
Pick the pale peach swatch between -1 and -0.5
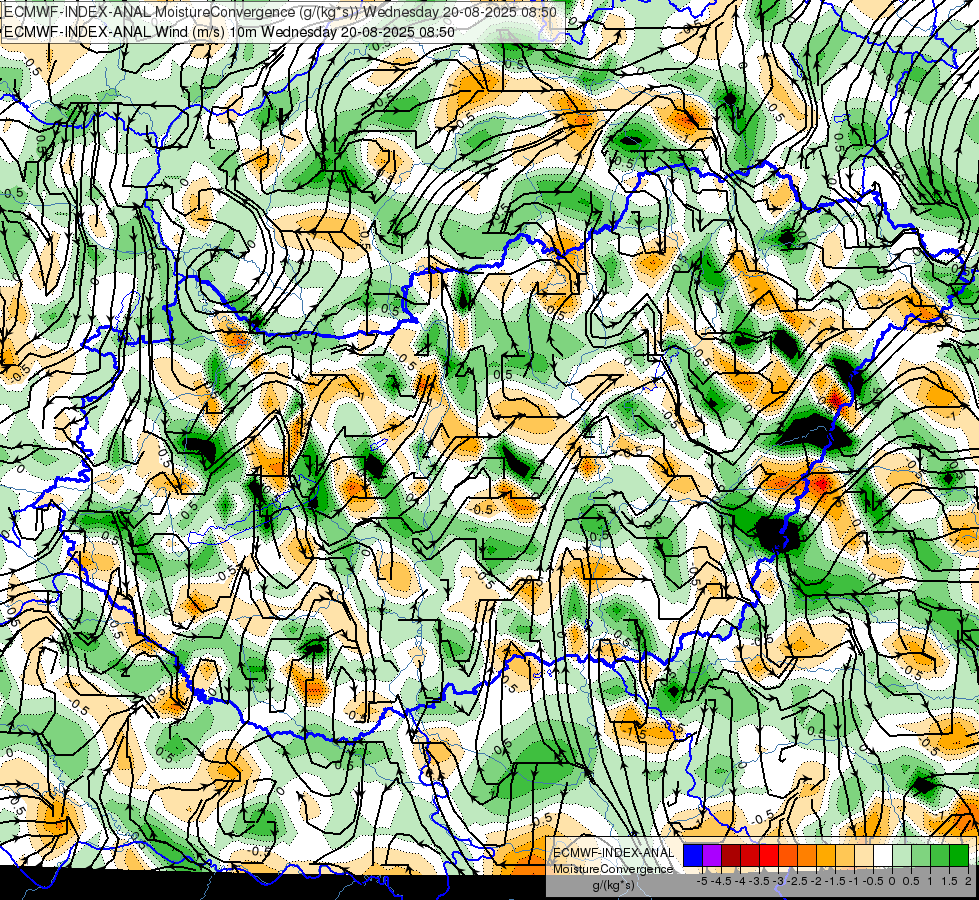pos(864,856)
